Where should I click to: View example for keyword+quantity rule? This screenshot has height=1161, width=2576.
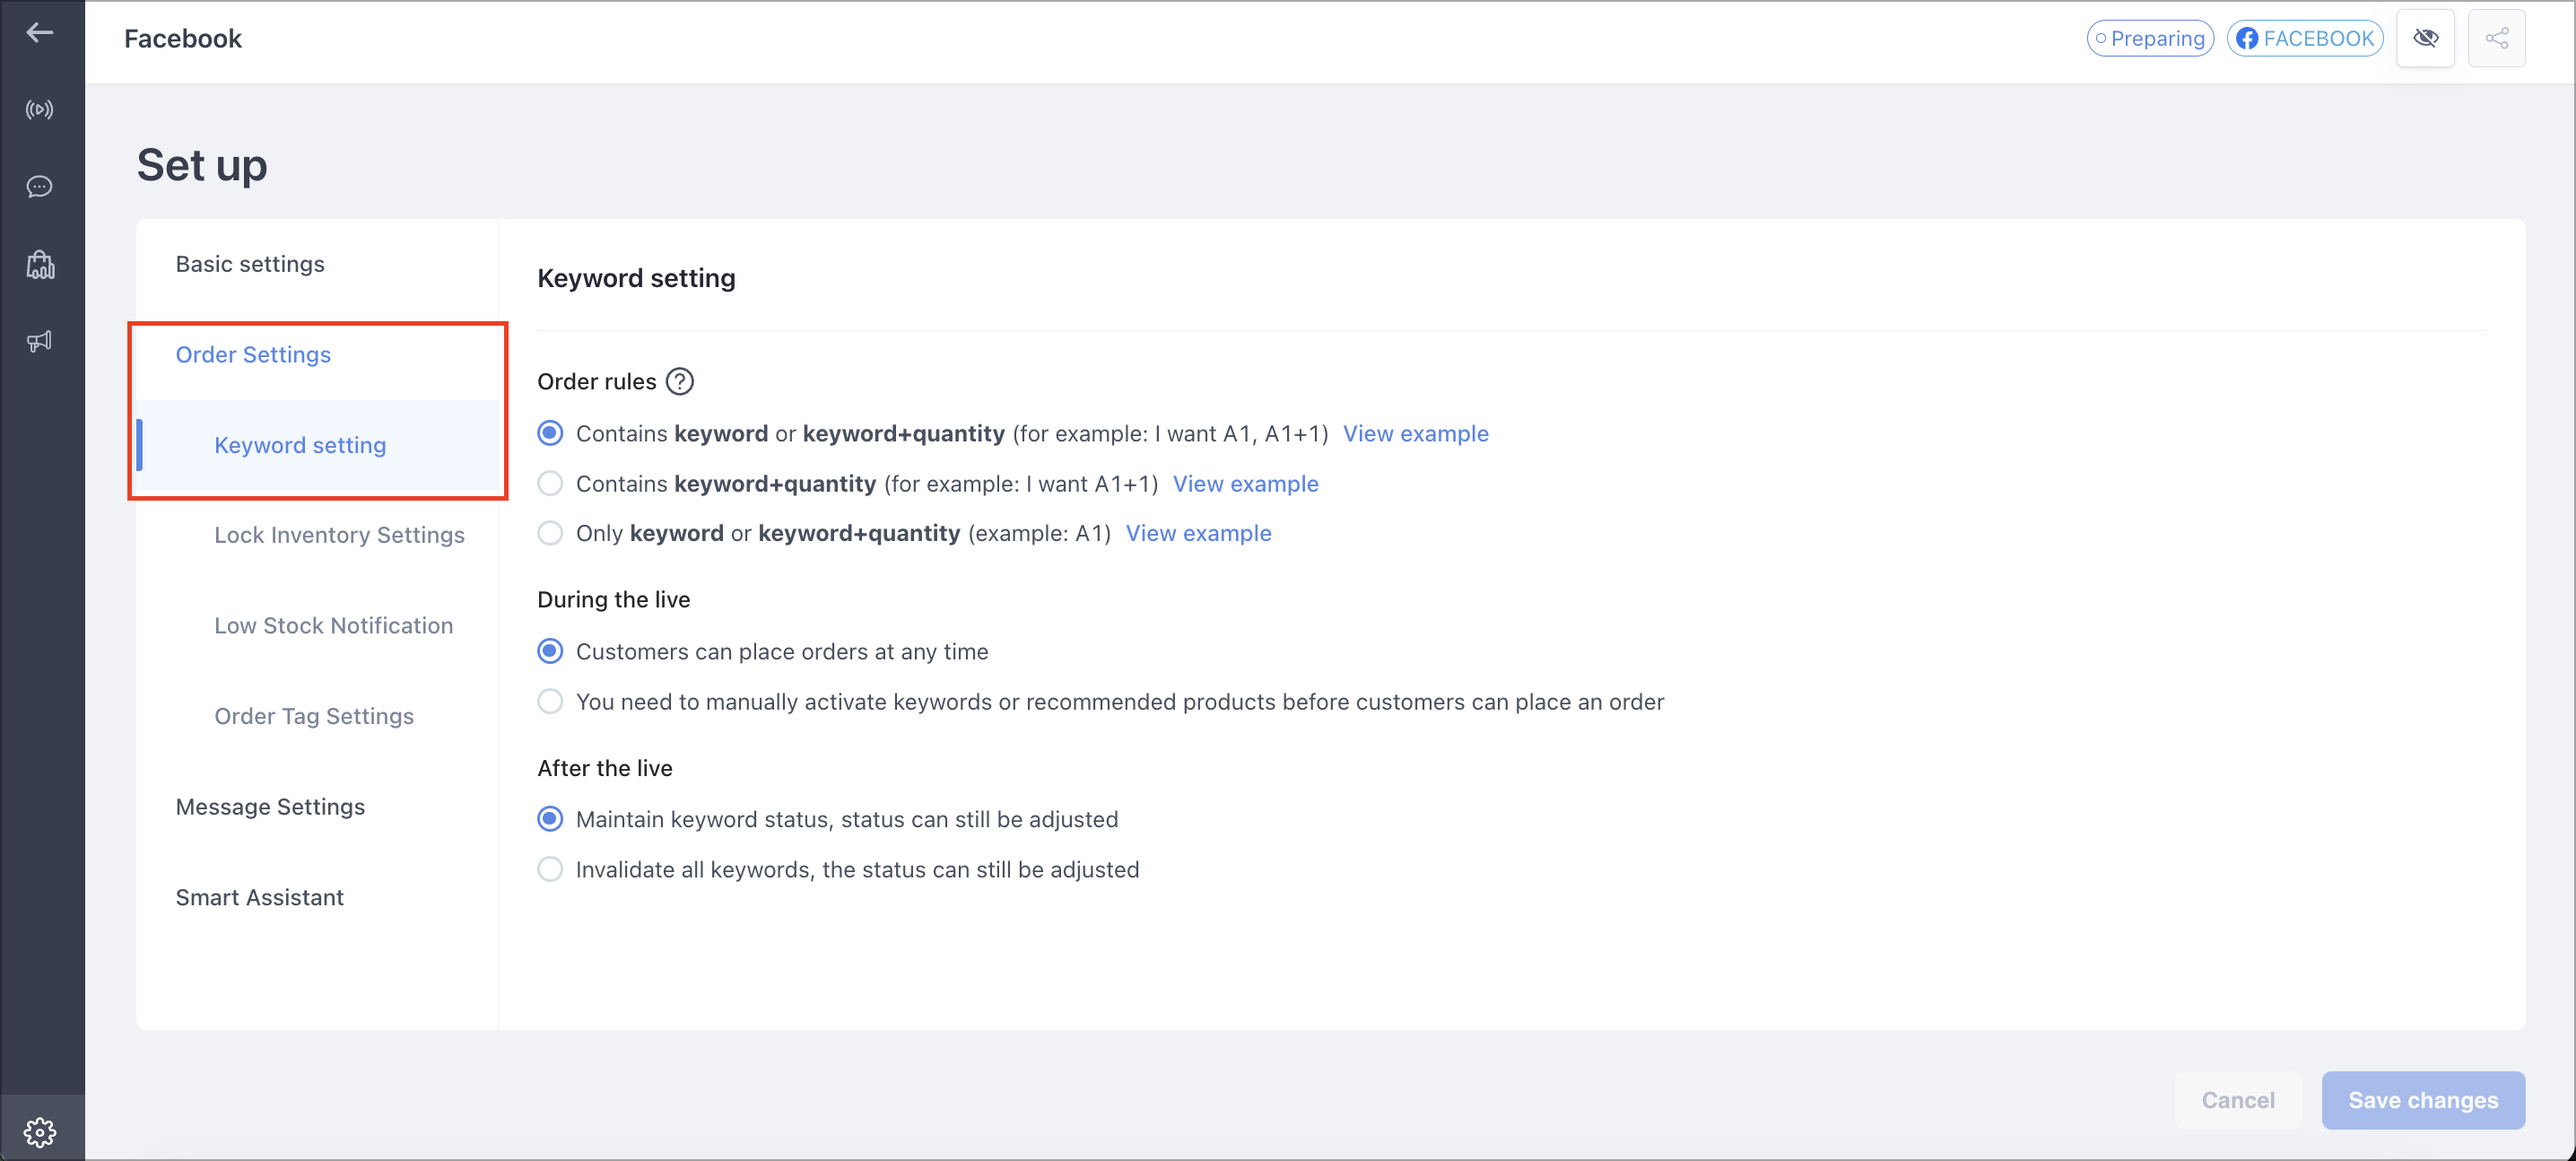pos(1245,483)
